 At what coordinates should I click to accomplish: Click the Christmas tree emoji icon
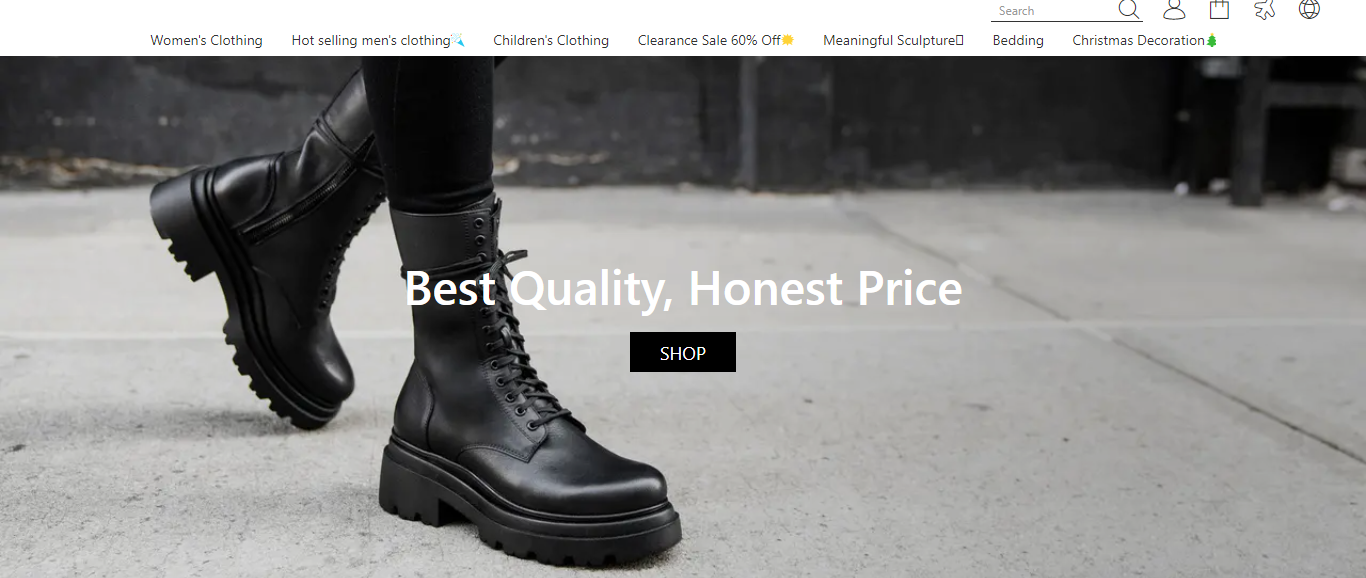click(x=1212, y=41)
